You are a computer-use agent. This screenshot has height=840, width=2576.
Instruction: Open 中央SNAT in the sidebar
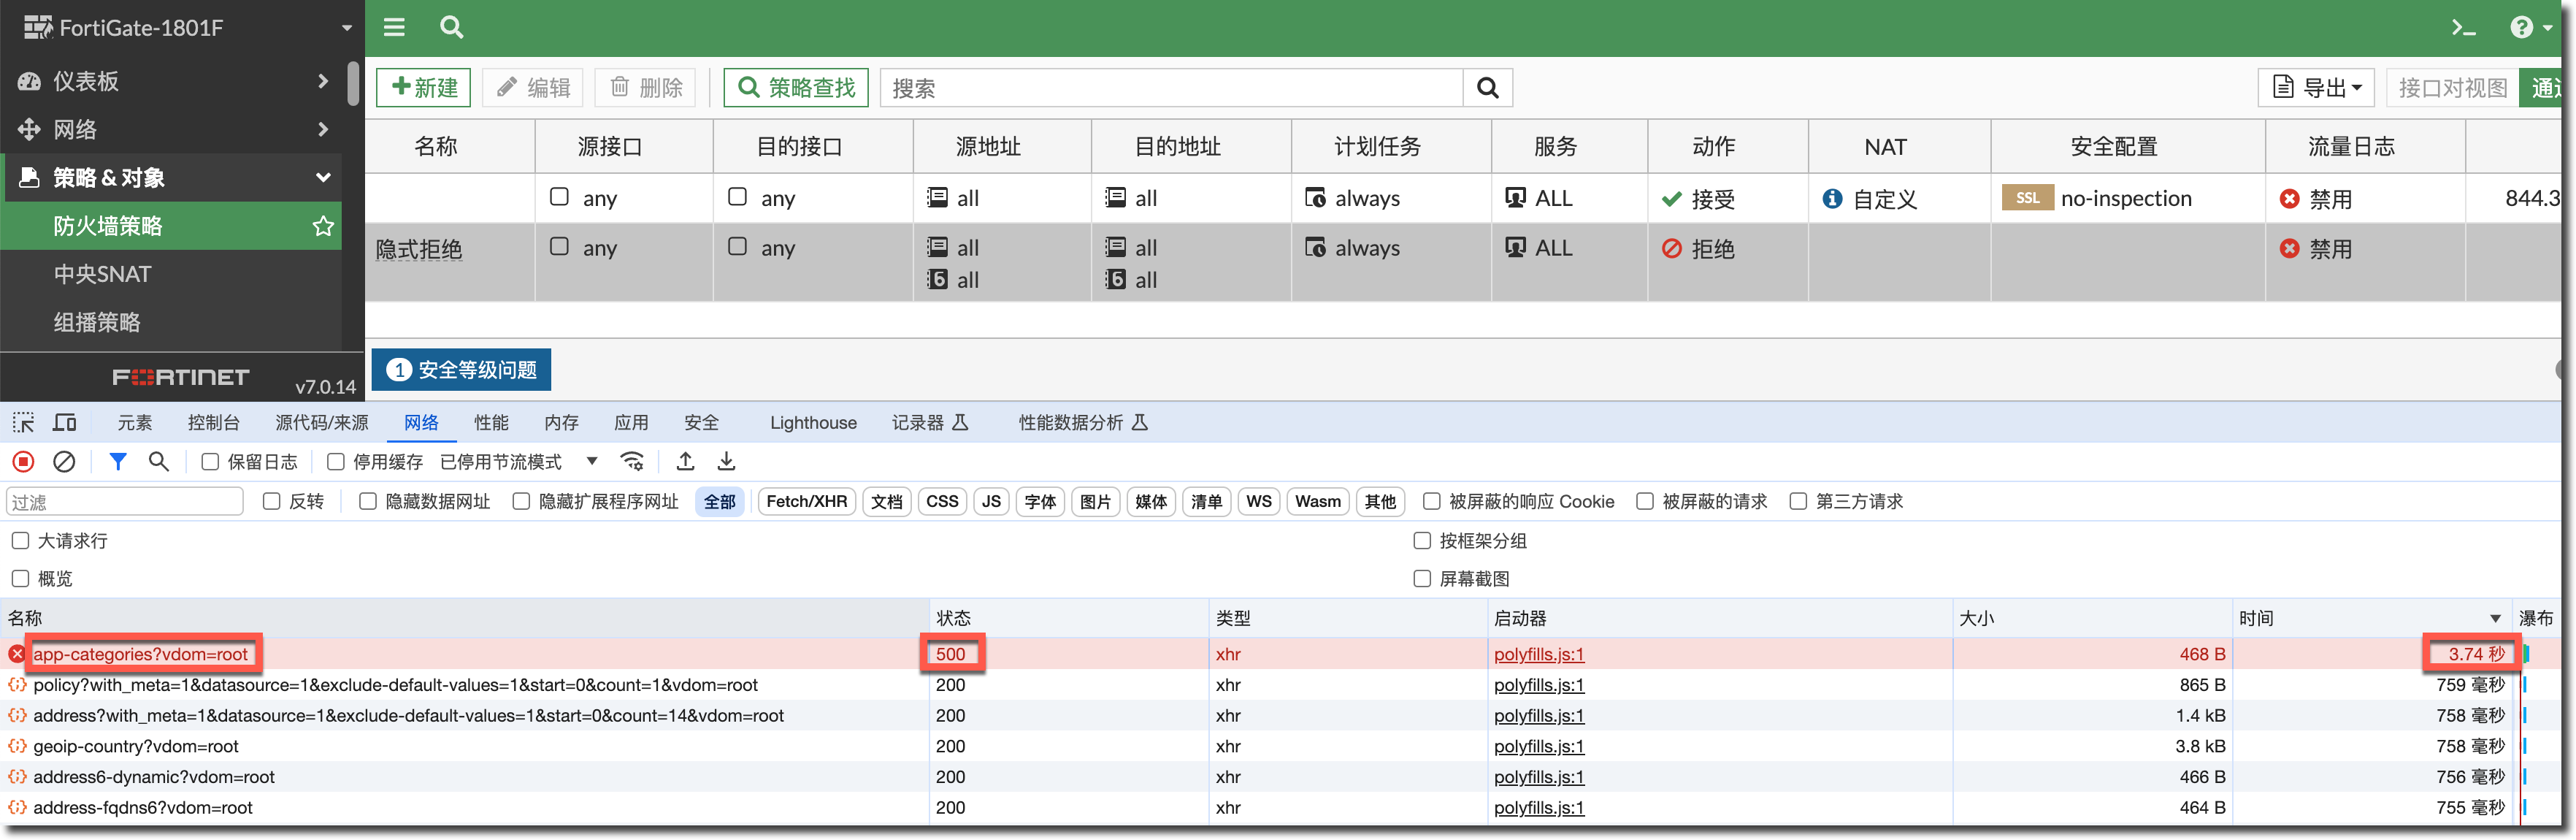click(103, 274)
